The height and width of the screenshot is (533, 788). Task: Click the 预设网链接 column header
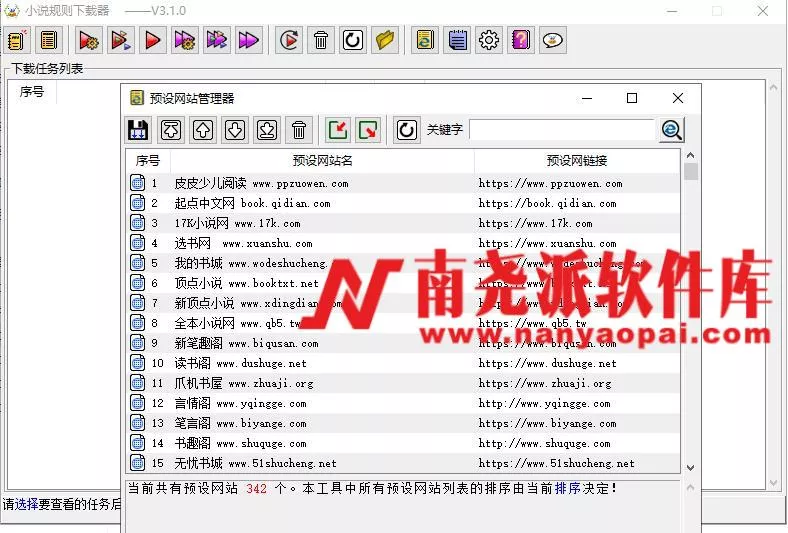pyautogui.click(x=577, y=161)
